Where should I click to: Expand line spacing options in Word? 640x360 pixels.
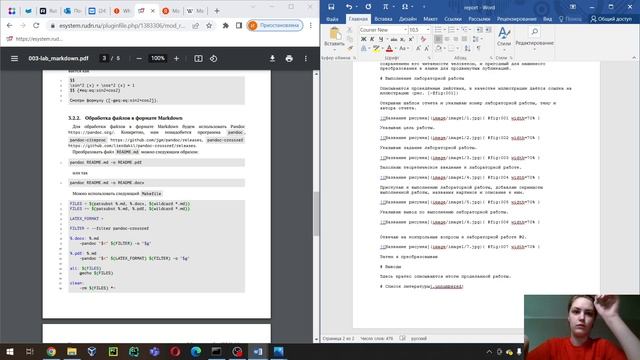pyautogui.click(x=482, y=39)
